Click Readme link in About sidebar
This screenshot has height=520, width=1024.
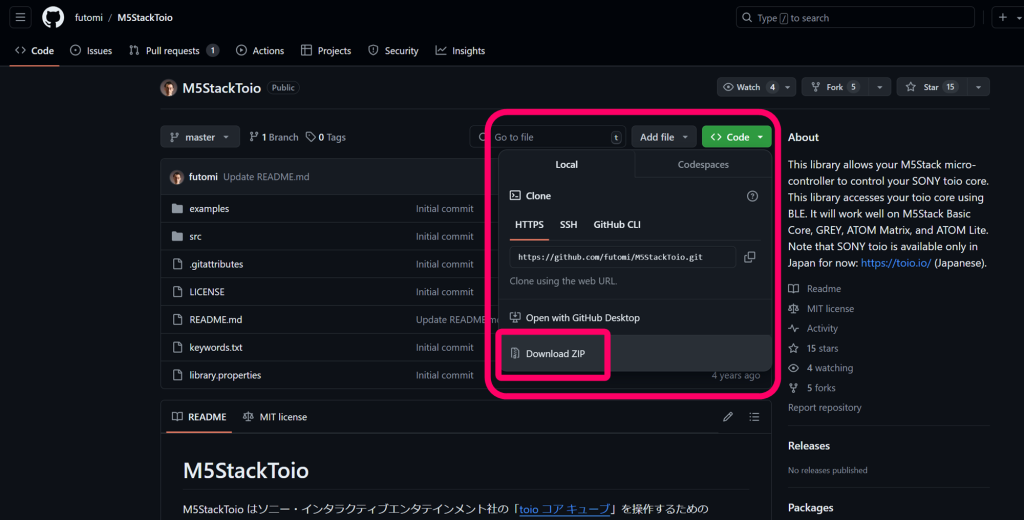[x=815, y=289]
